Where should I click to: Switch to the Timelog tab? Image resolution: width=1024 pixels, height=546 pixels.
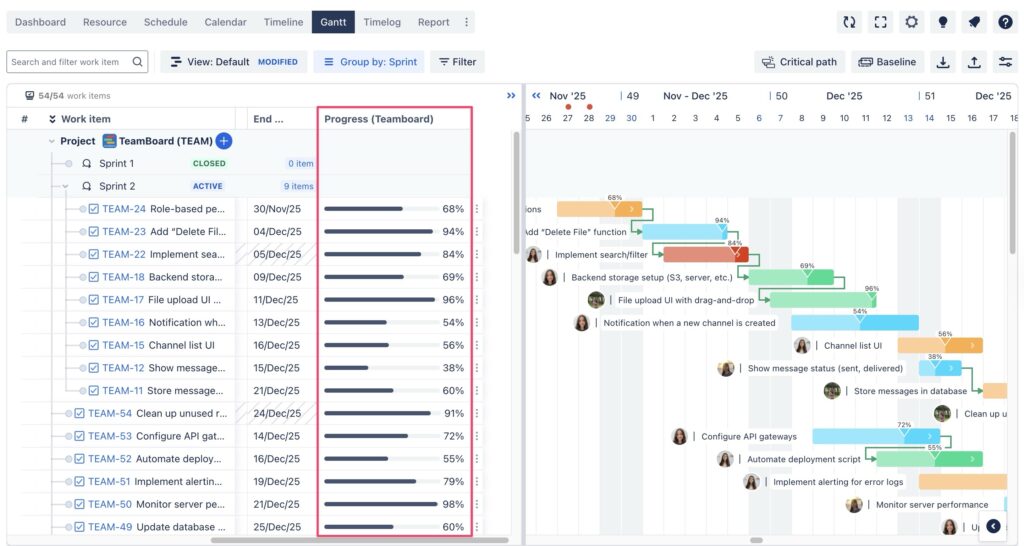(382, 22)
